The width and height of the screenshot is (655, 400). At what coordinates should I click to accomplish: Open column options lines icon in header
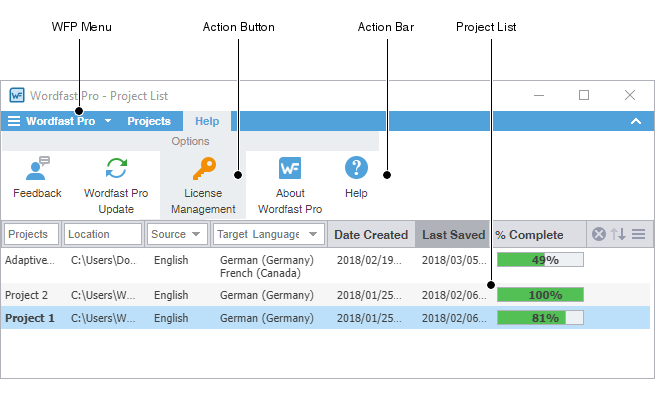638,234
